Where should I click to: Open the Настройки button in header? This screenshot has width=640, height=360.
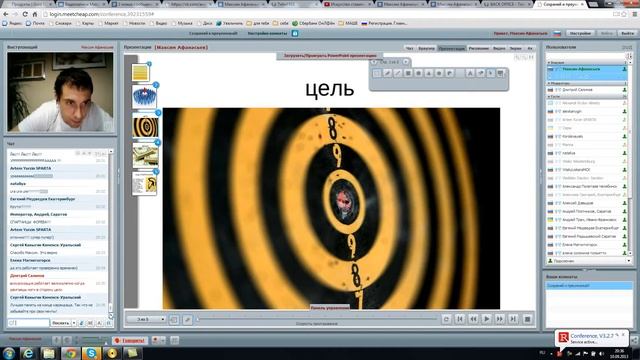580,33
